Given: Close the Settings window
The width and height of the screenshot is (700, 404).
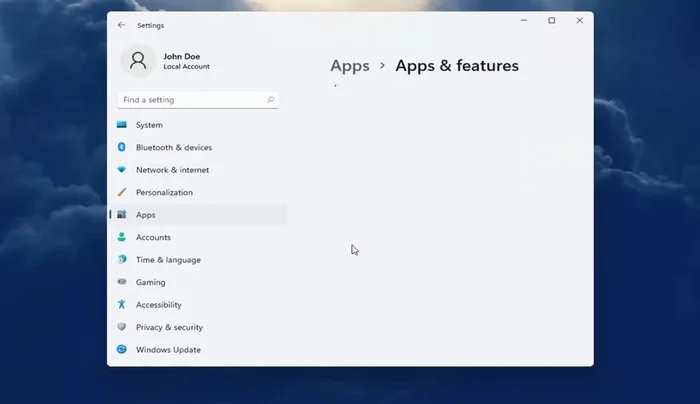Looking at the screenshot, I should tap(579, 21).
